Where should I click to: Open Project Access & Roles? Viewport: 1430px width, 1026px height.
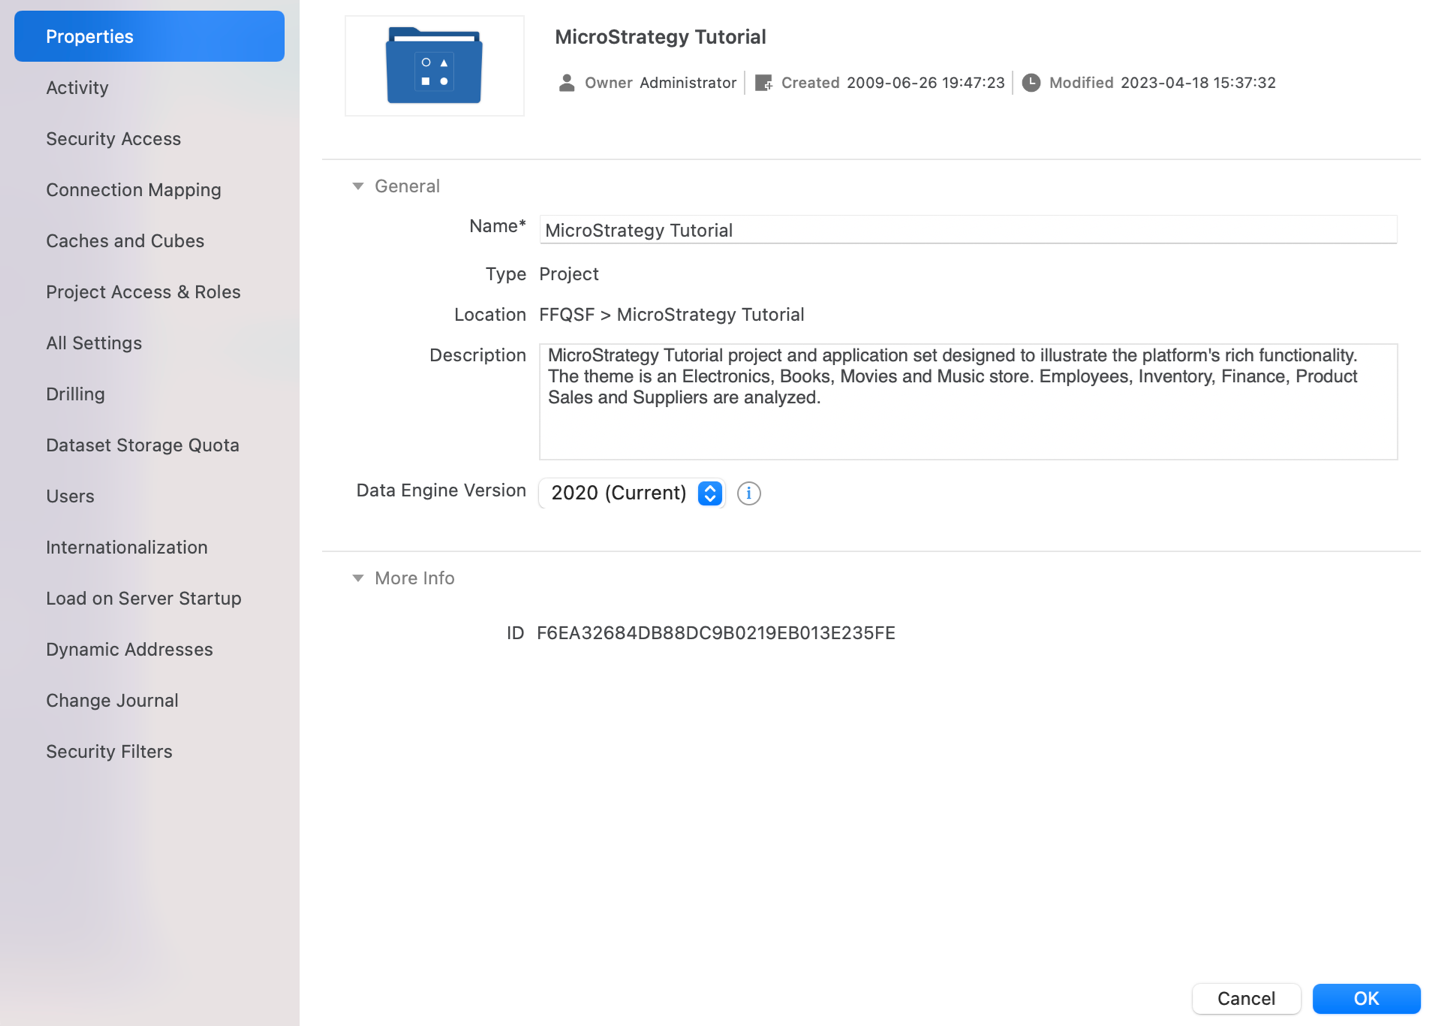pyautogui.click(x=143, y=292)
